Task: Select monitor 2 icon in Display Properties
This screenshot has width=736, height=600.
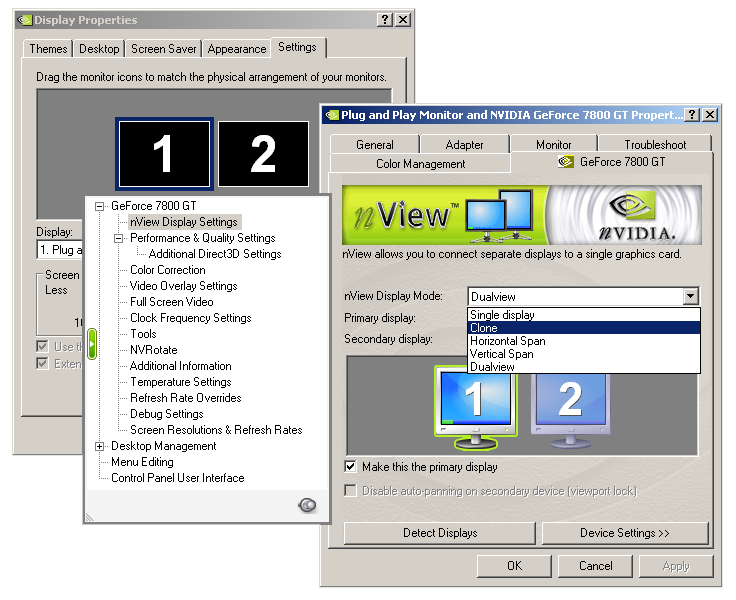Action: (263, 154)
